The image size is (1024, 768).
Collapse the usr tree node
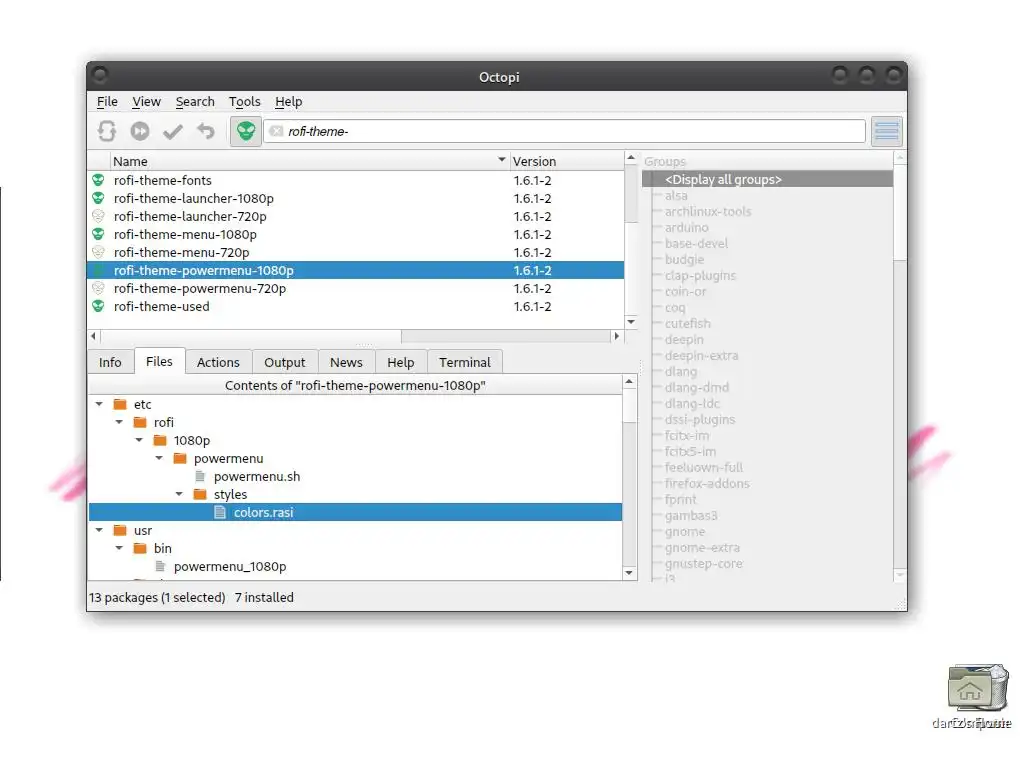99,530
